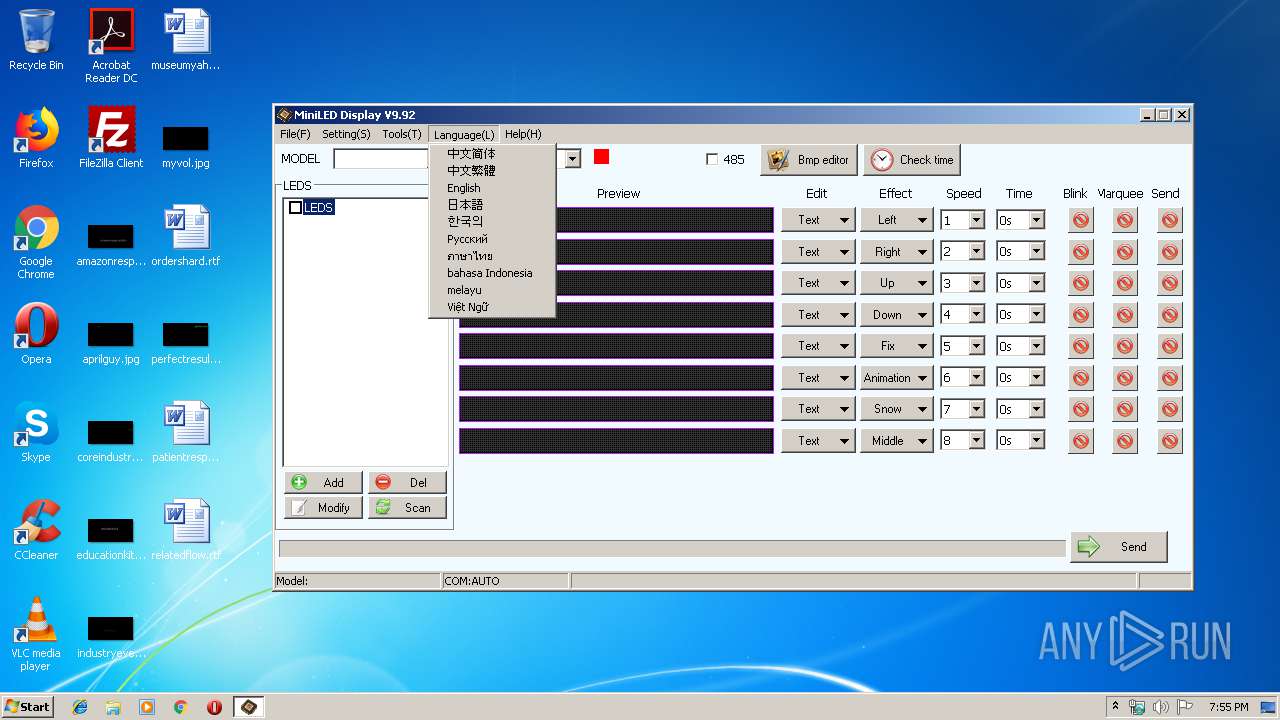Open the Right effect dropdown
1280x720 pixels.
[897, 252]
